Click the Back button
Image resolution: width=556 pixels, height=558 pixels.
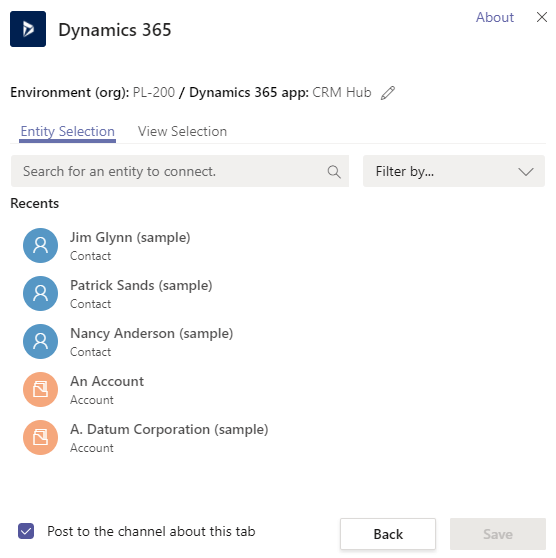tap(388, 534)
